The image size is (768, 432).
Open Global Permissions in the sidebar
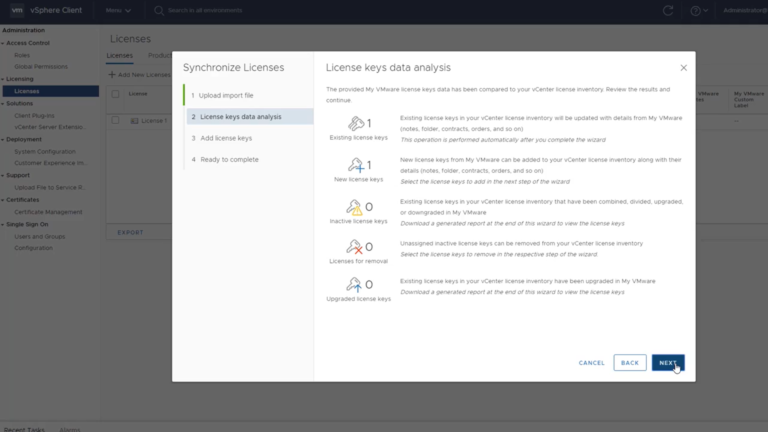pos(41,67)
